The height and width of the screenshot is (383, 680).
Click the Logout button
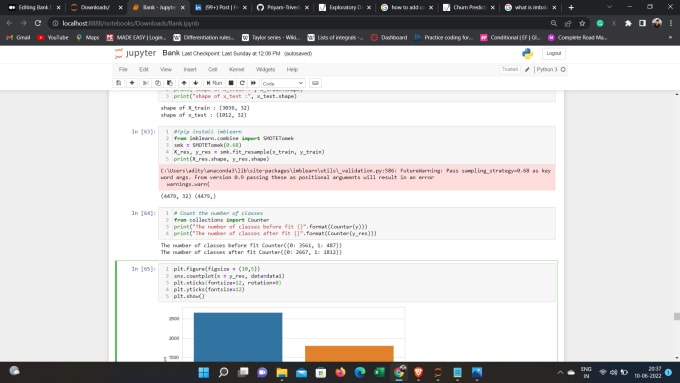(553, 53)
